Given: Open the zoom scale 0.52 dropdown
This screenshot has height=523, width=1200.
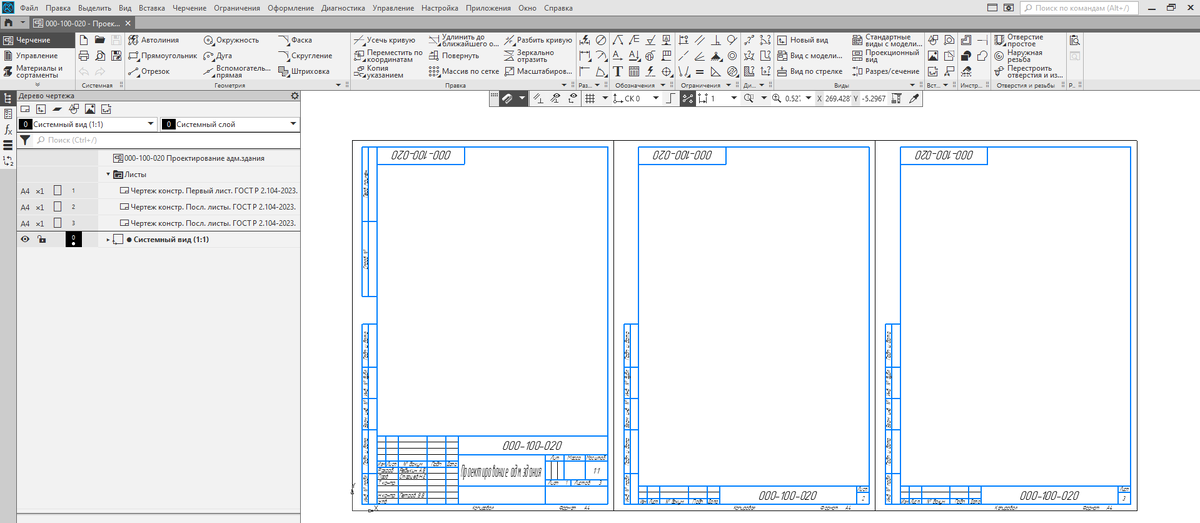Looking at the screenshot, I should point(807,99).
